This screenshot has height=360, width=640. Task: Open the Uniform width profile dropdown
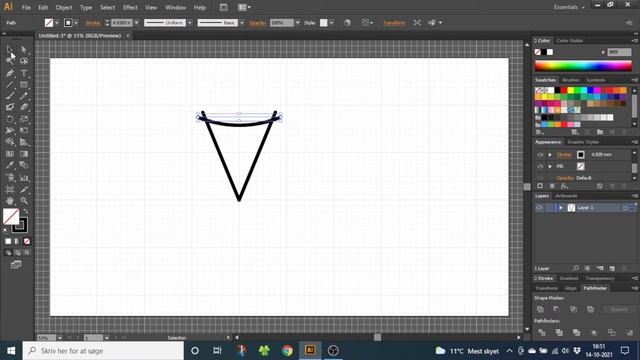tap(190, 23)
